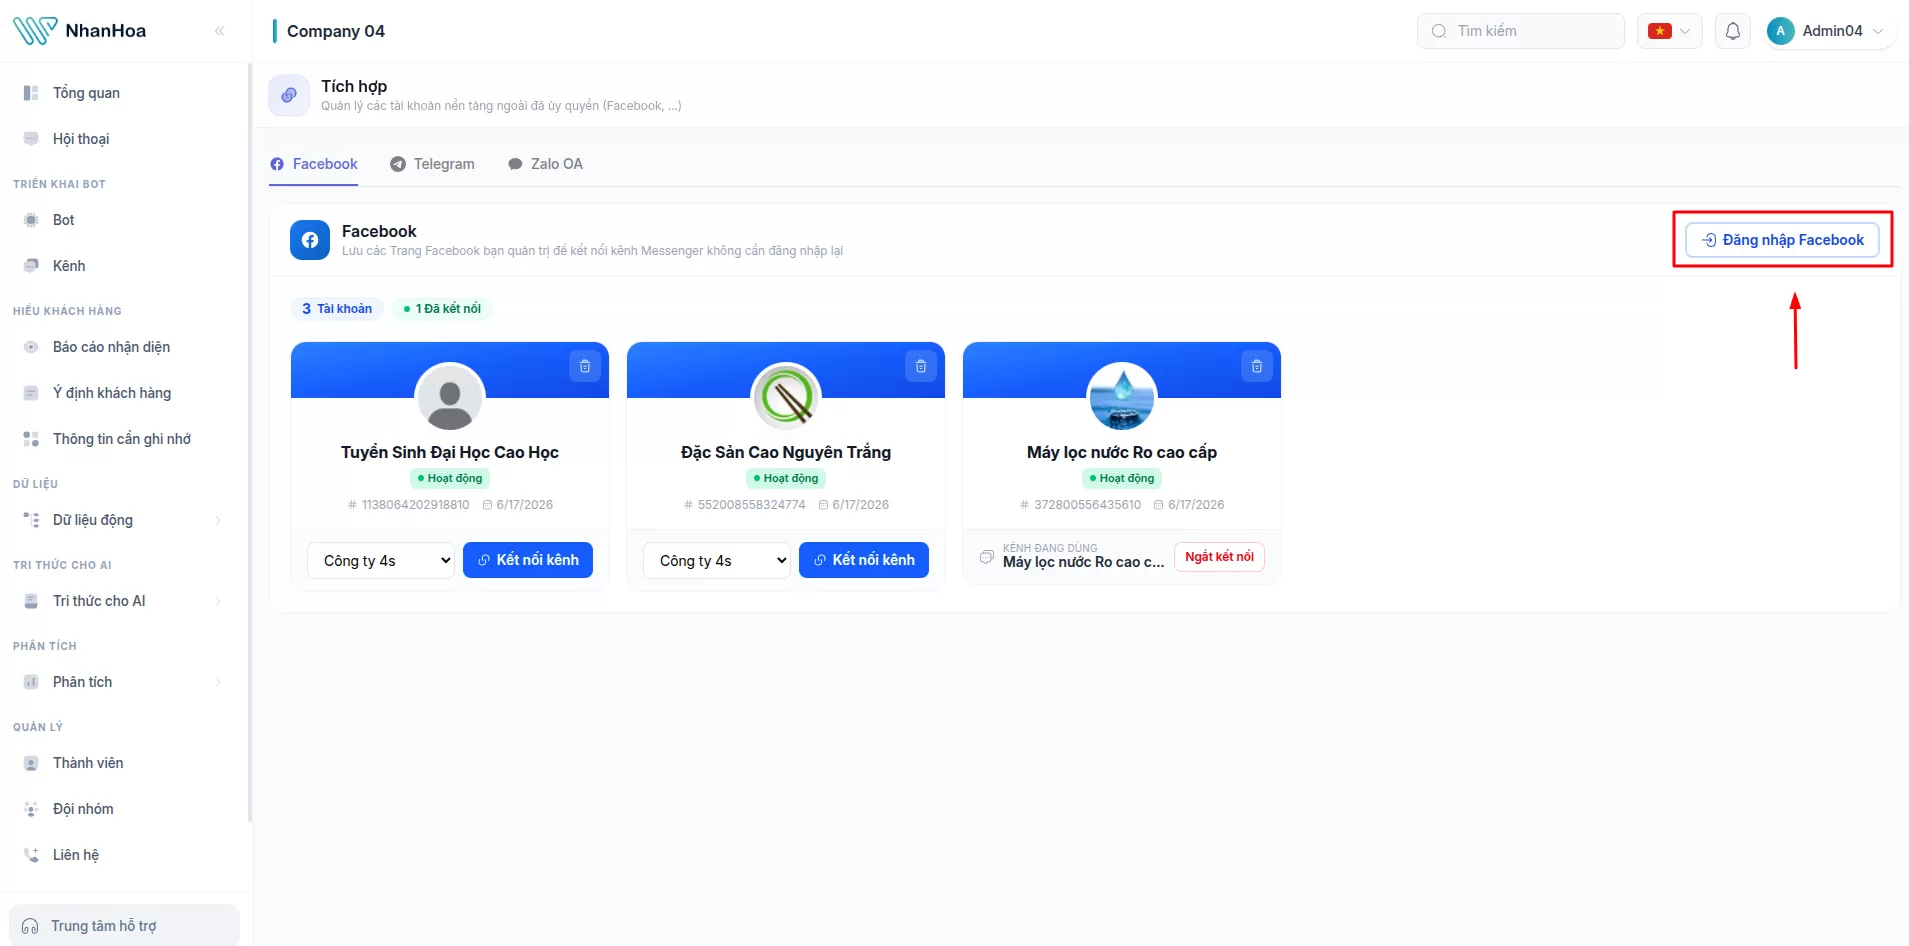
Task: Click Hoạt động status on Máy lọc nước card
Action: click(1122, 479)
